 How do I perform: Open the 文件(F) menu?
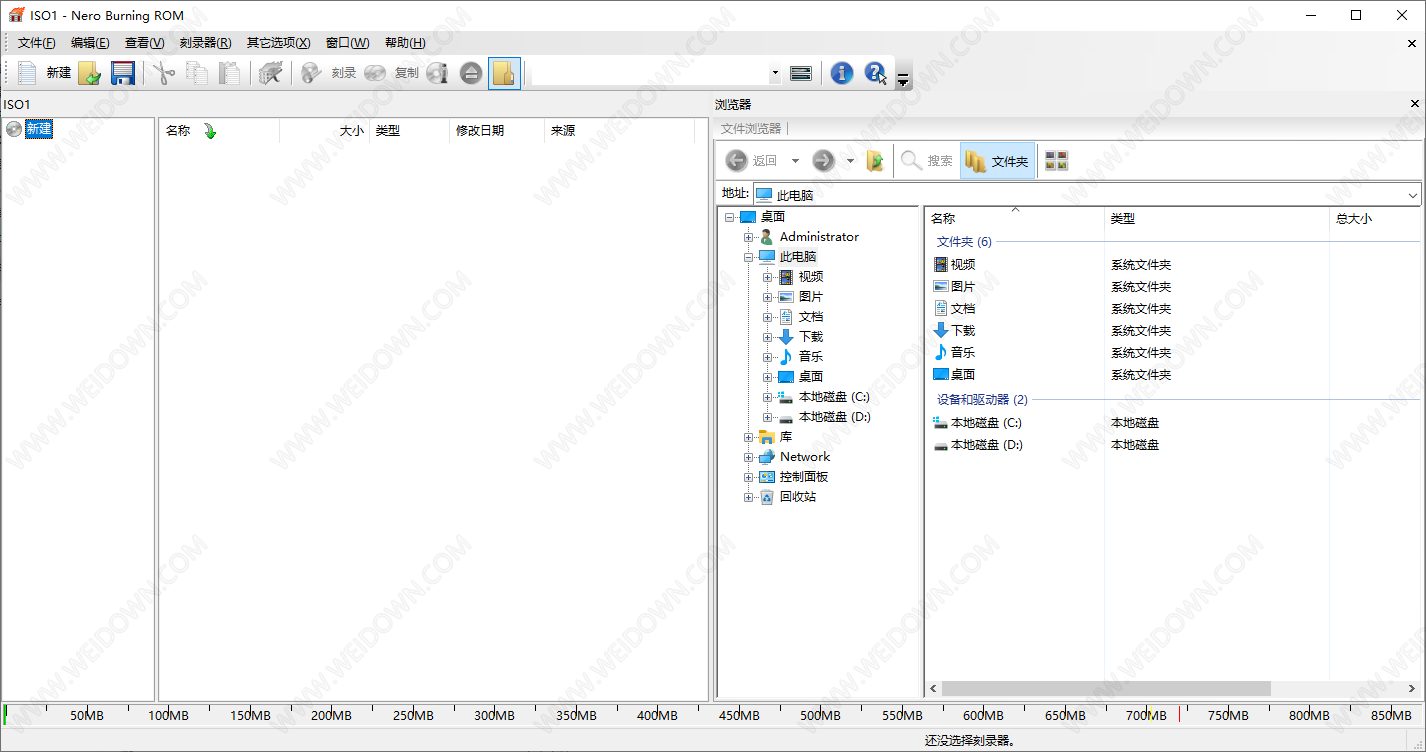[37, 43]
